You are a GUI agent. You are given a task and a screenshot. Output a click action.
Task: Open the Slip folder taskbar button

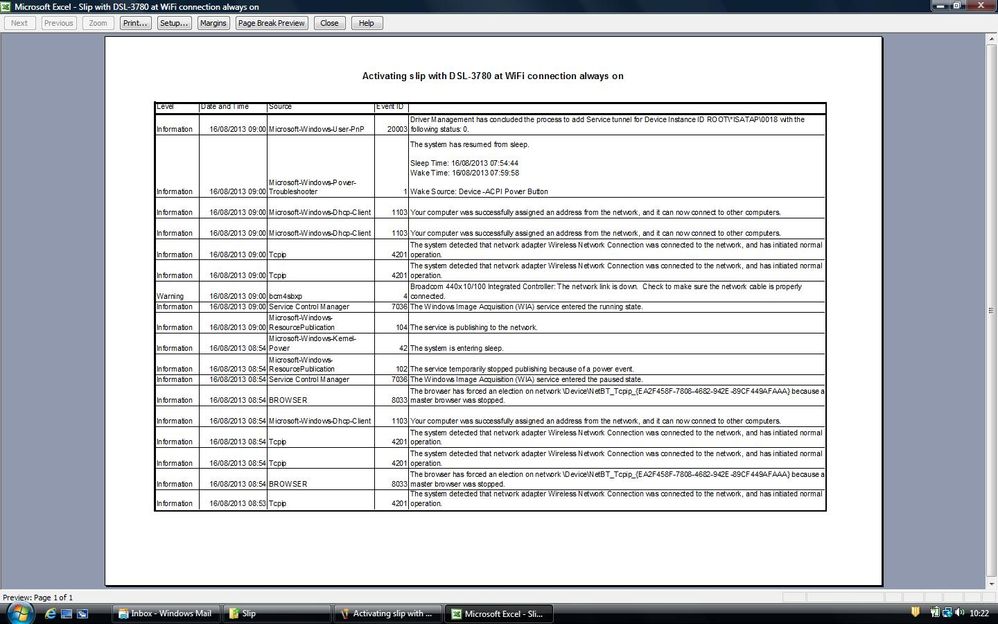click(277, 614)
